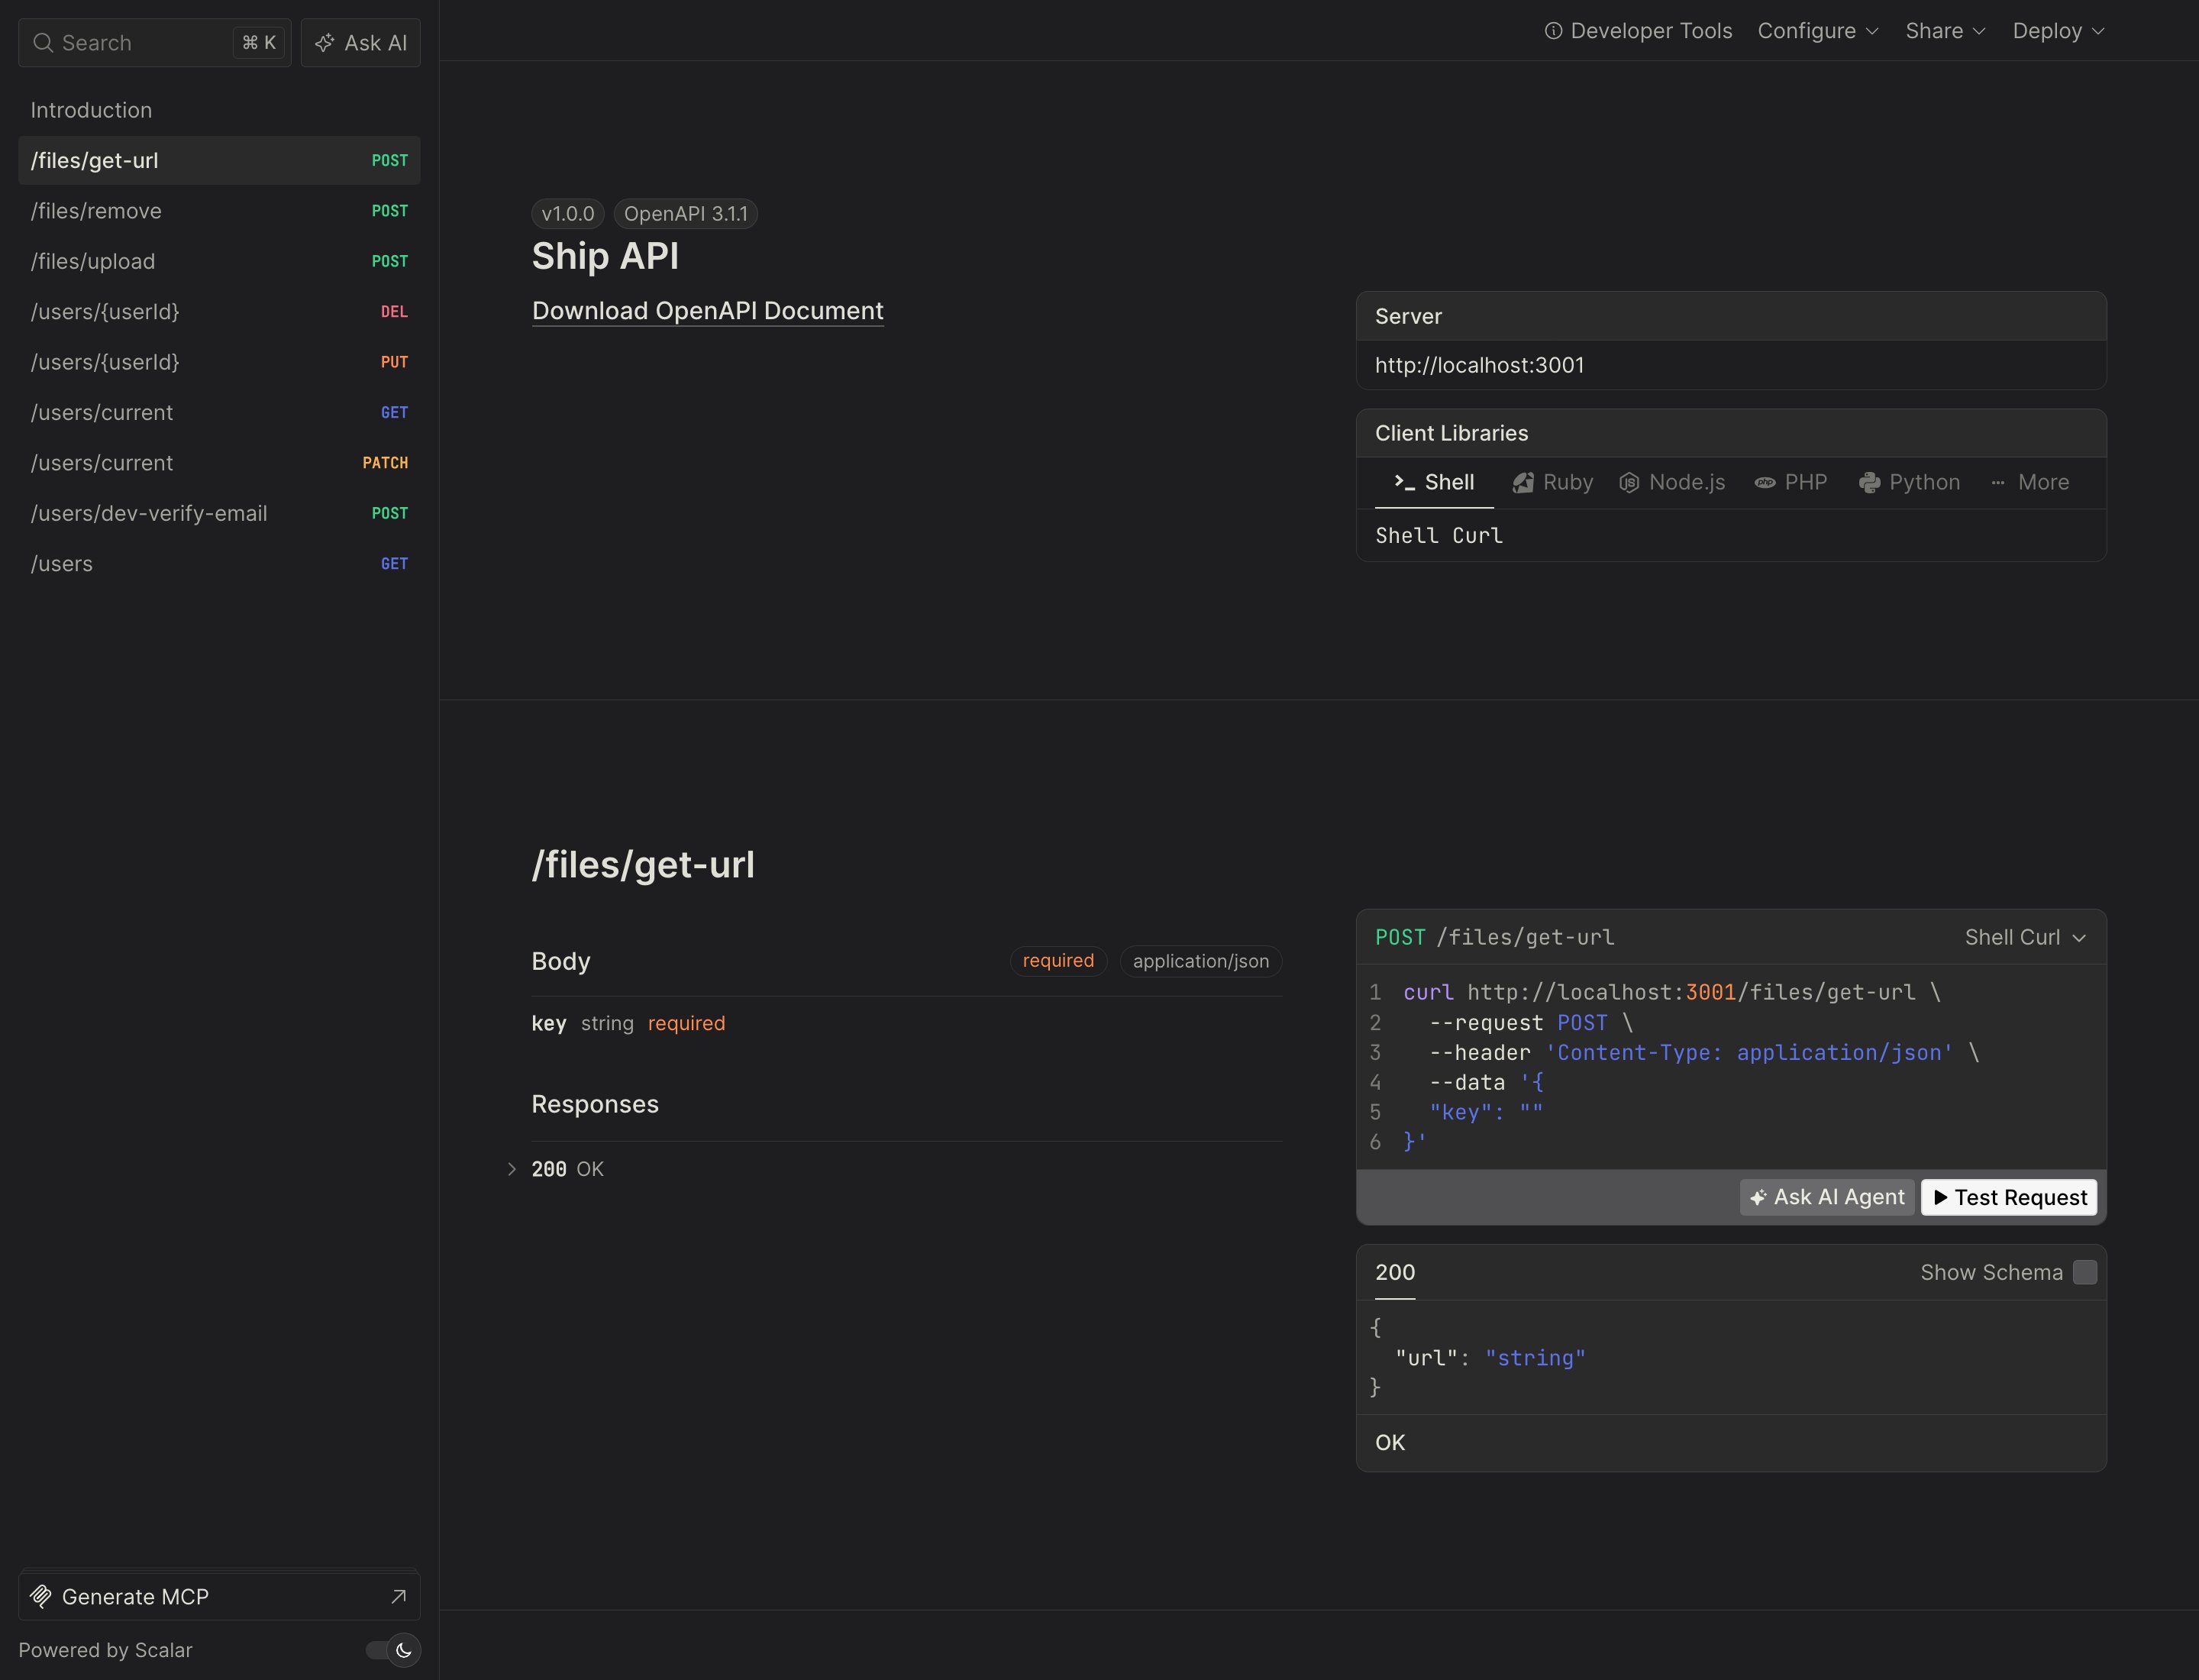This screenshot has width=2199, height=1680.
Task: Click the Ask AI button in sidebar
Action: (361, 43)
